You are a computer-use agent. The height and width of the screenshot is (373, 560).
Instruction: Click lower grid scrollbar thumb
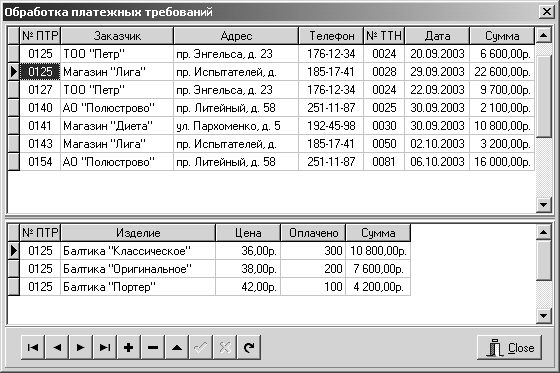coord(544,260)
